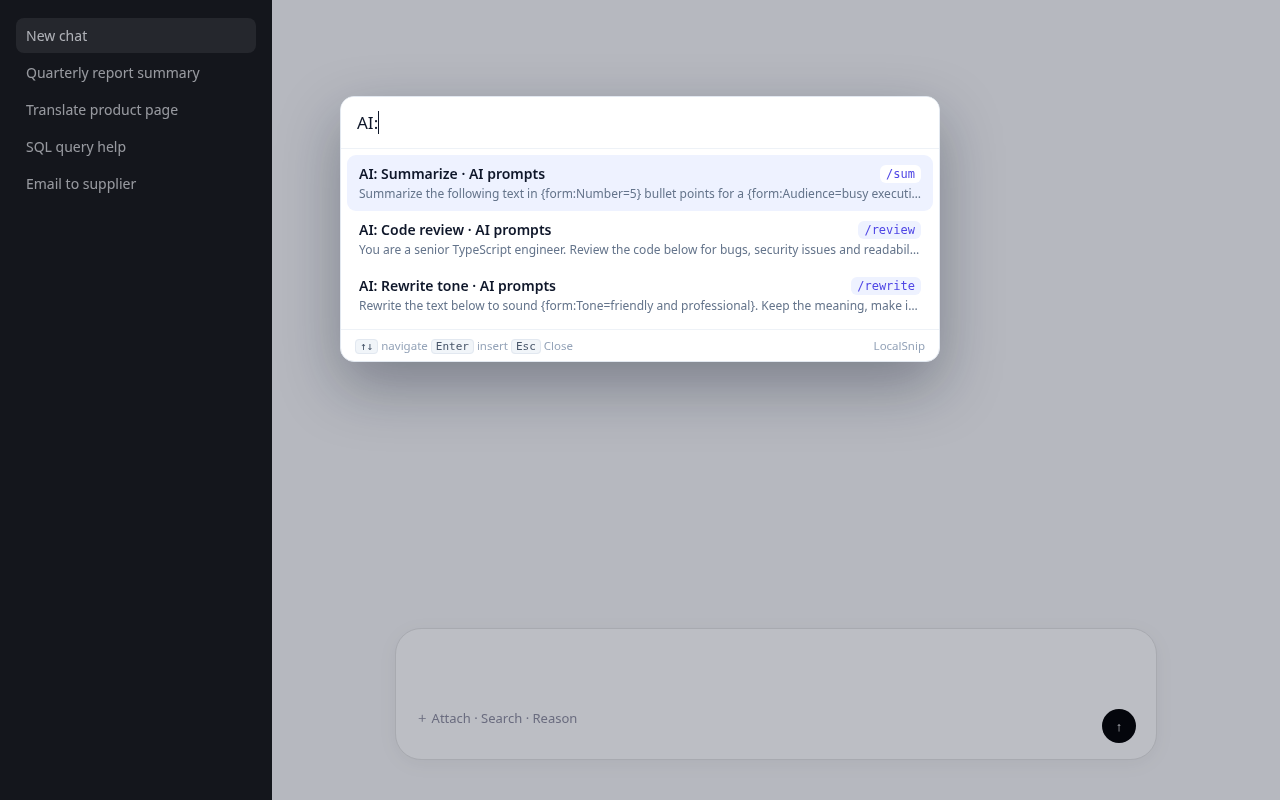
Task: Click the Rewrite tone snippet description text
Action: [640, 306]
